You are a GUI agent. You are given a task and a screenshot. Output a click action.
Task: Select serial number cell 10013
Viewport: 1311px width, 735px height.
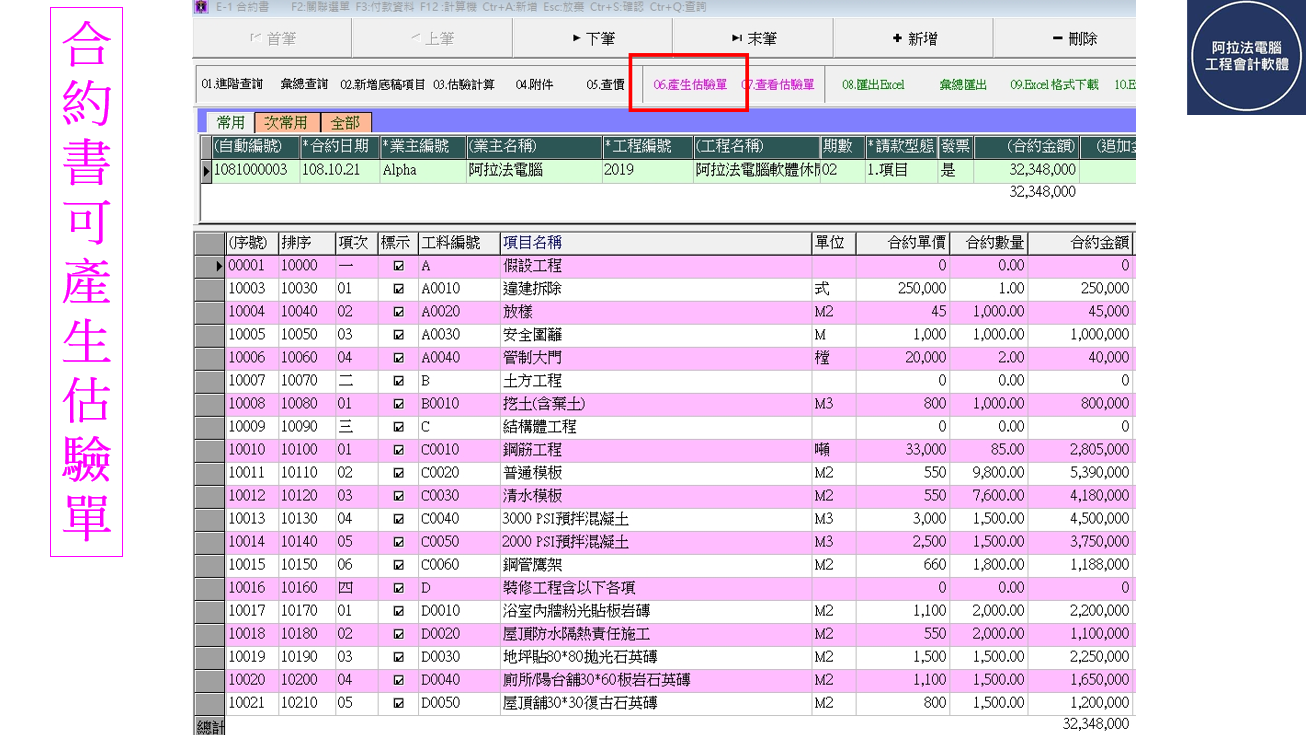click(x=251, y=520)
